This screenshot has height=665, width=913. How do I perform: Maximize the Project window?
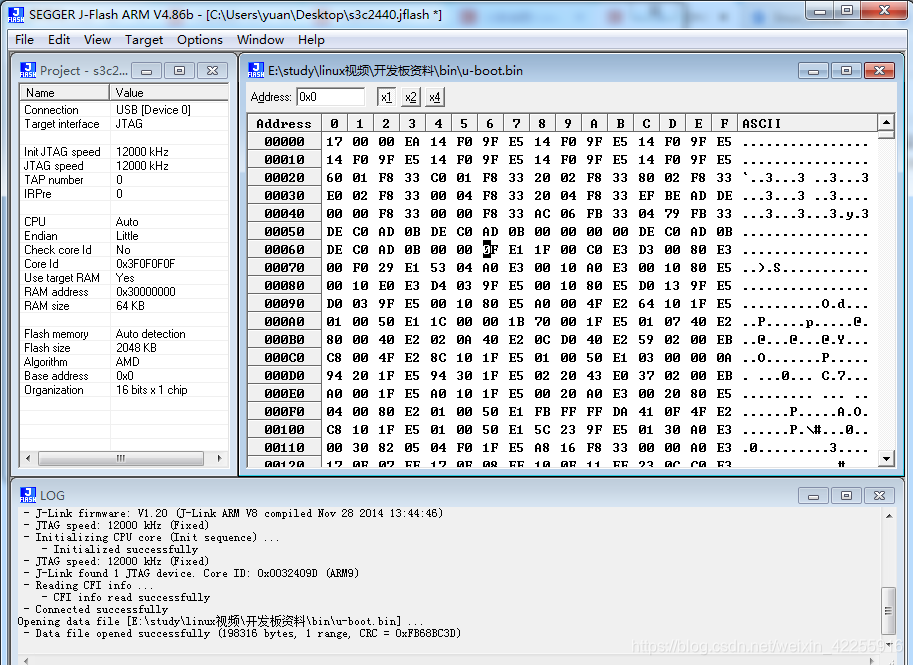[179, 71]
